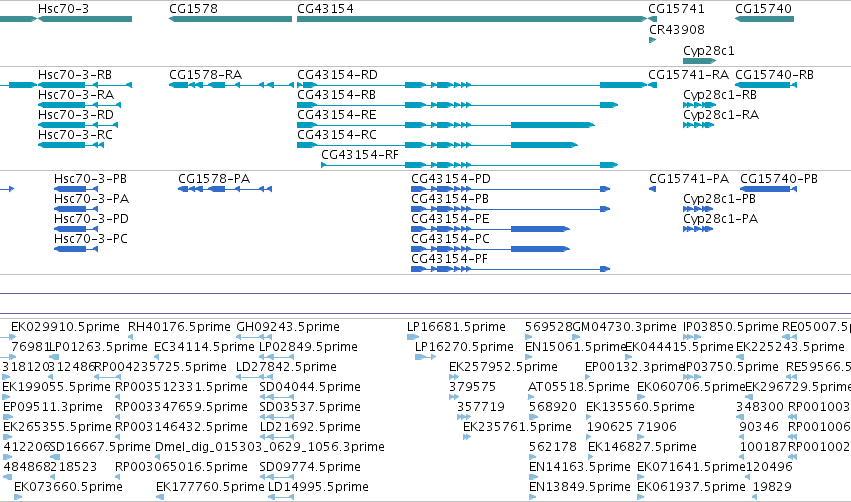Click protein CG15740-PB label
This screenshot has width=851, height=502.
[x=779, y=179]
